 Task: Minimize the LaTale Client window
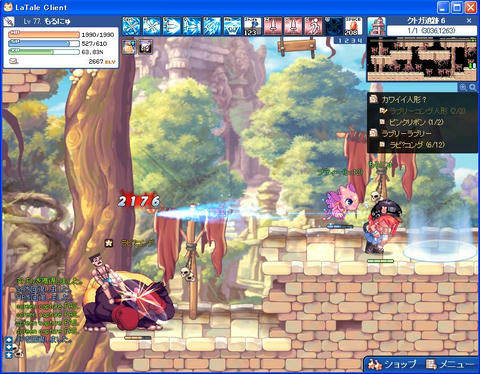coord(443,7)
